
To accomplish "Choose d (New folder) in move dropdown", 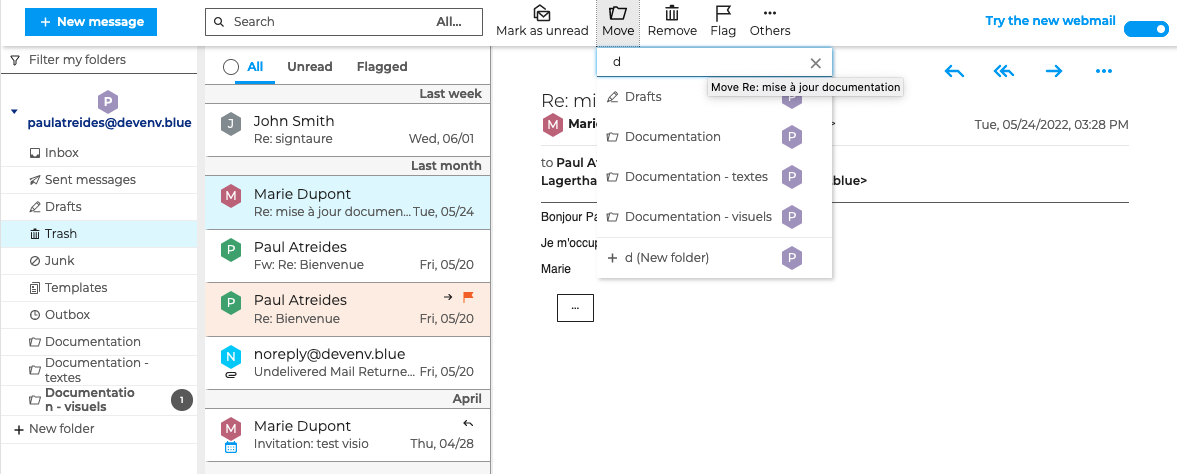I will pyautogui.click(x=715, y=258).
